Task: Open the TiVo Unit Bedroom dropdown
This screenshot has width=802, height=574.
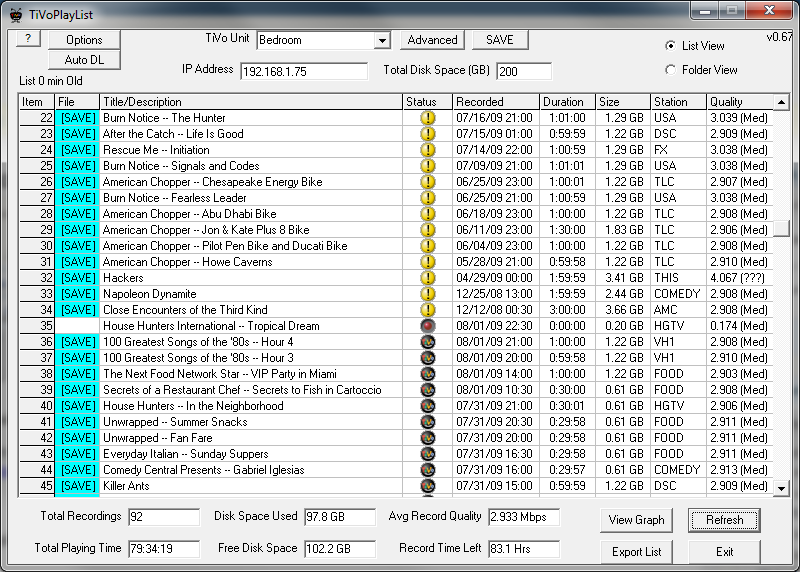Action: [x=382, y=40]
